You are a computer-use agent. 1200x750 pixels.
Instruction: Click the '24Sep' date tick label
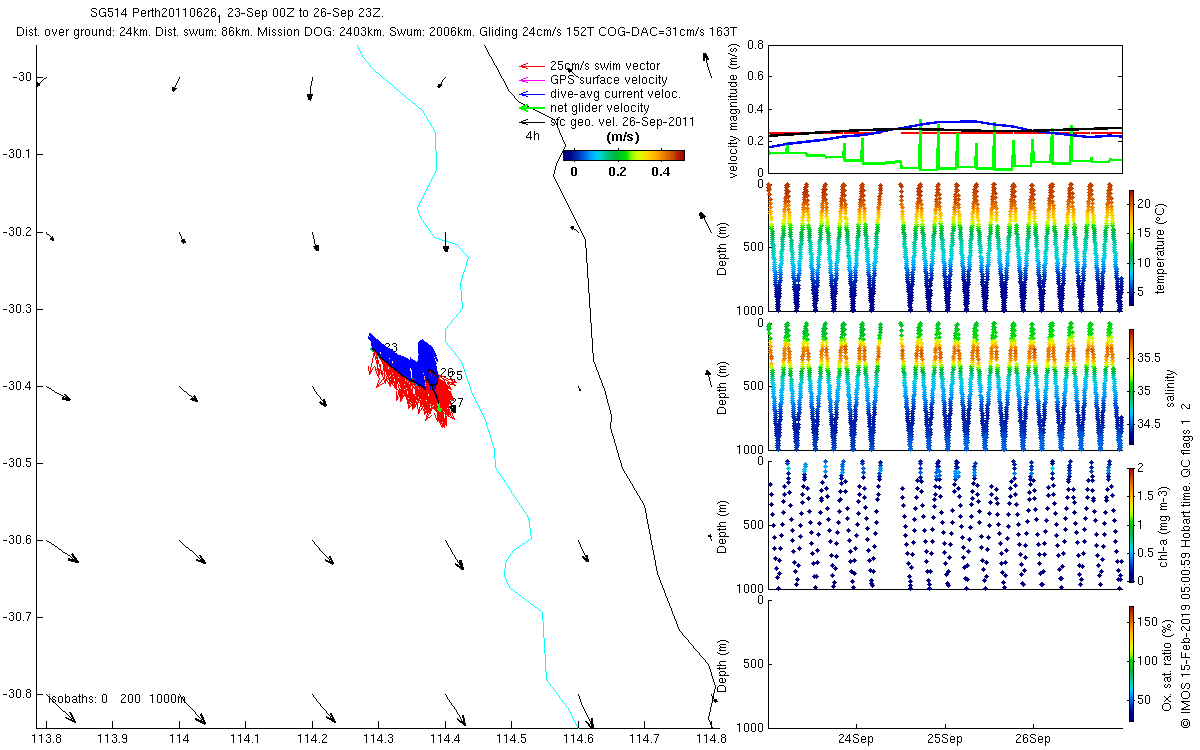tap(857, 740)
